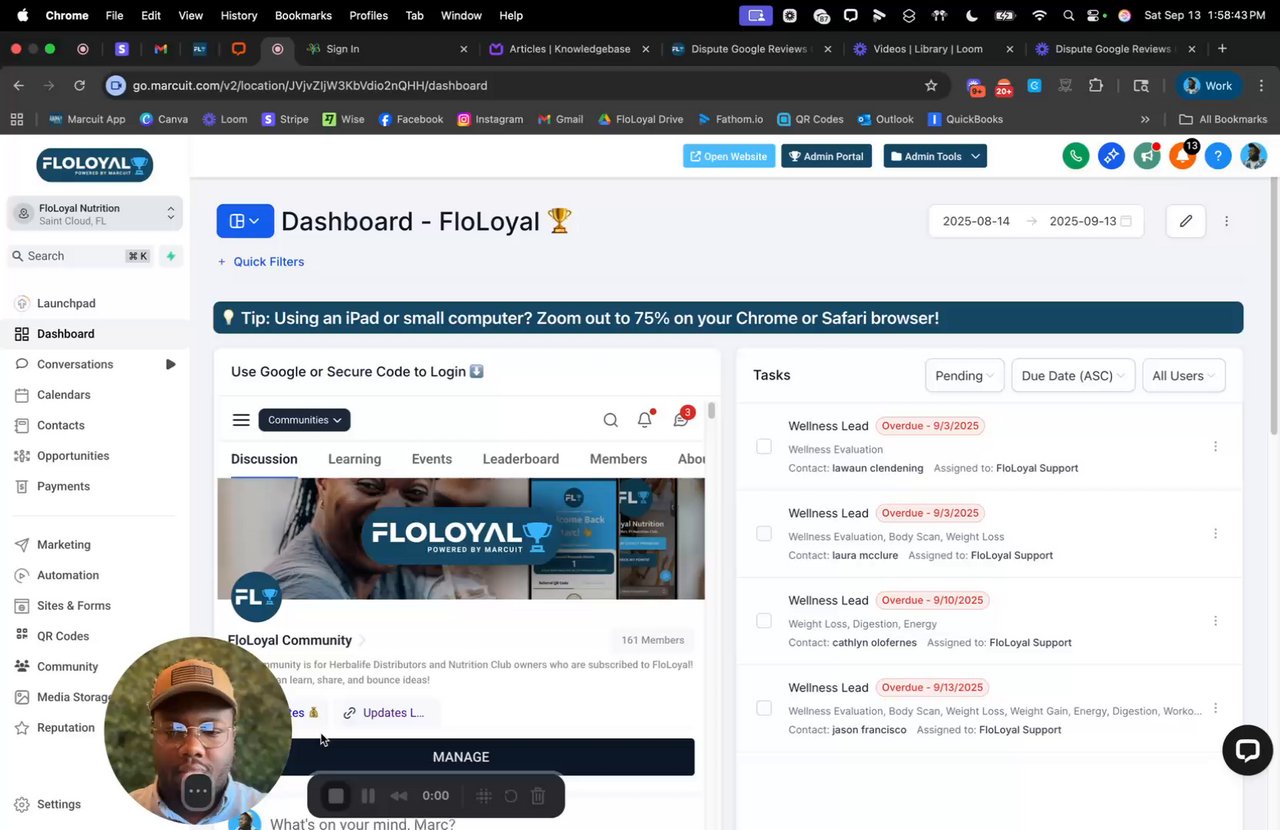Open the community hamburger menu icon

pyautogui.click(x=241, y=420)
